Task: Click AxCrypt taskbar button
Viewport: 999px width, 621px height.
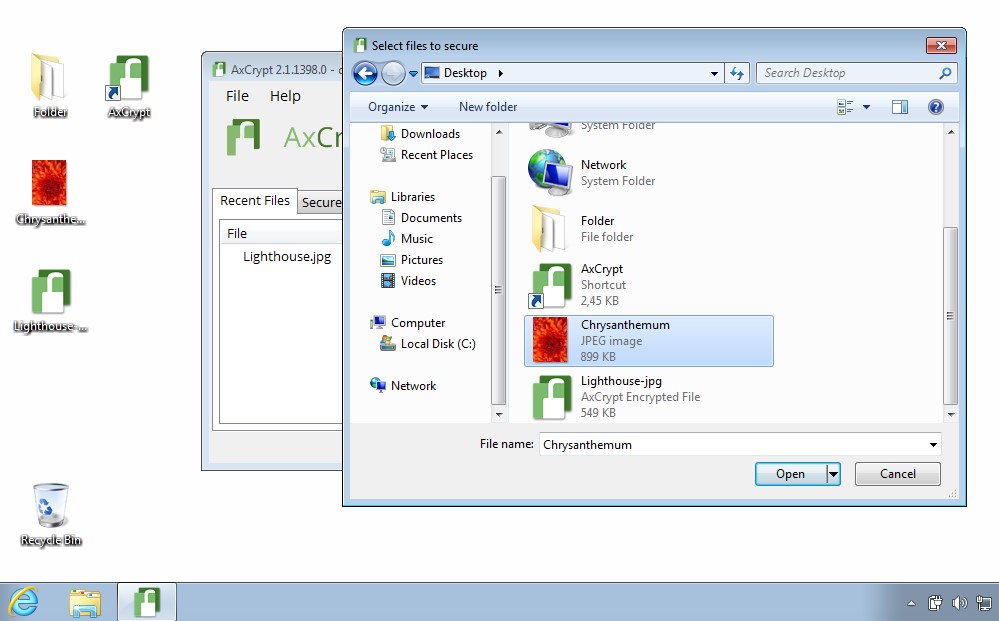Action: [x=147, y=602]
